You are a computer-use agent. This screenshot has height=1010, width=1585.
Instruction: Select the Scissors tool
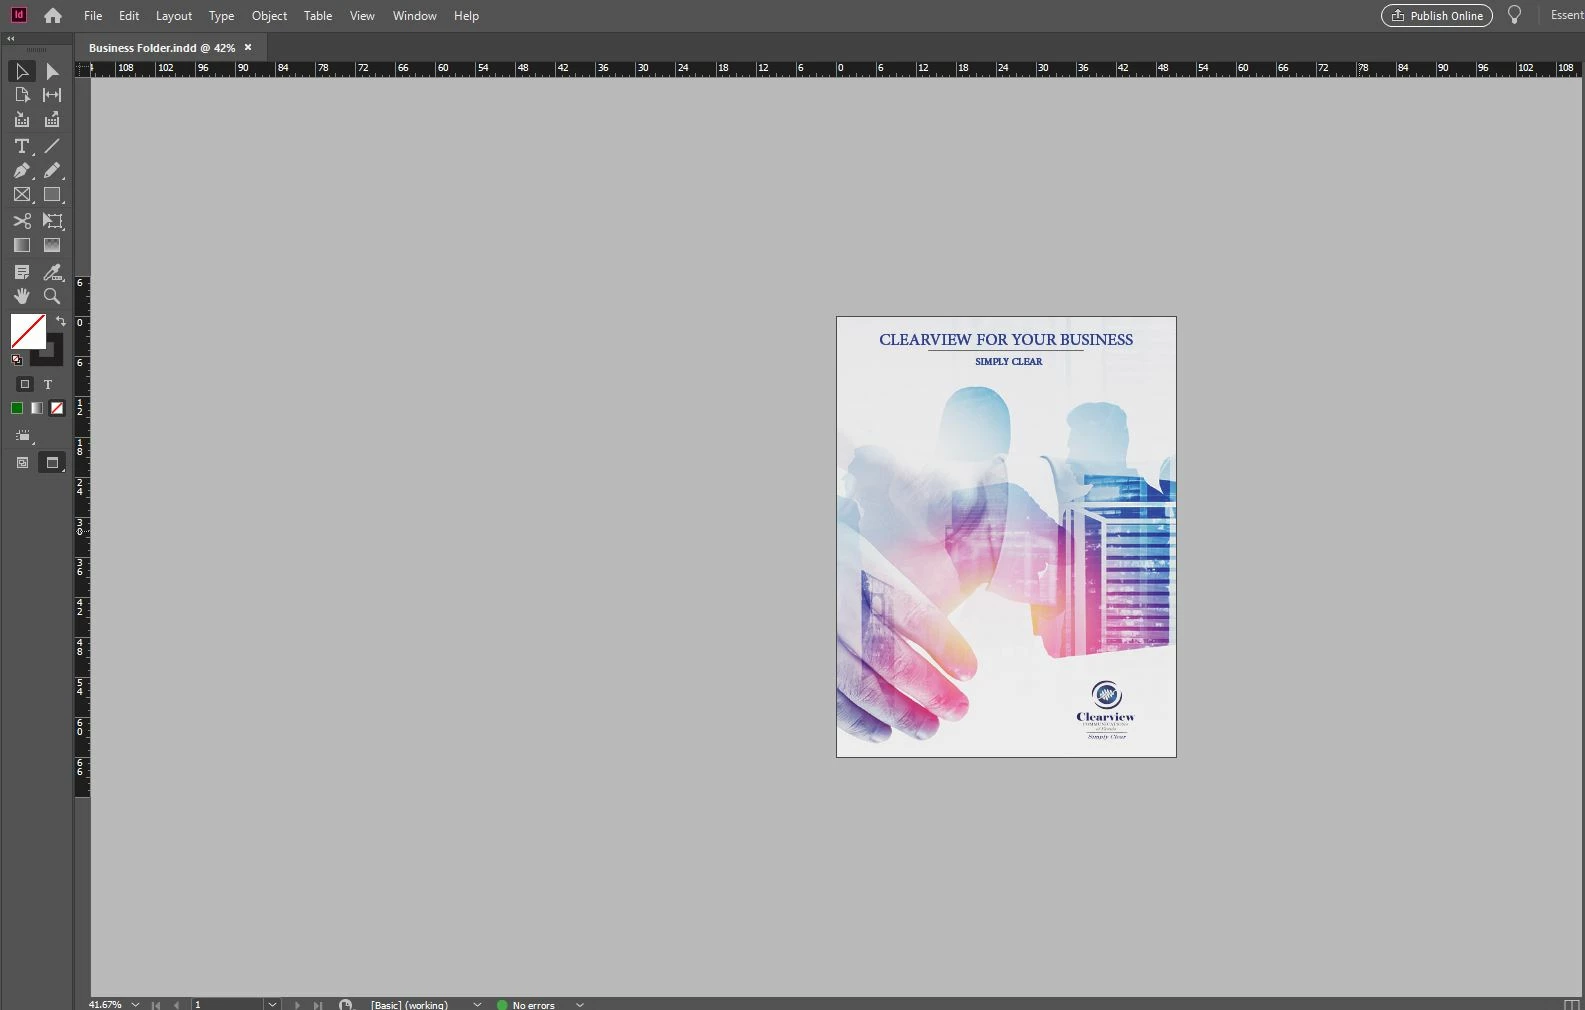21,221
